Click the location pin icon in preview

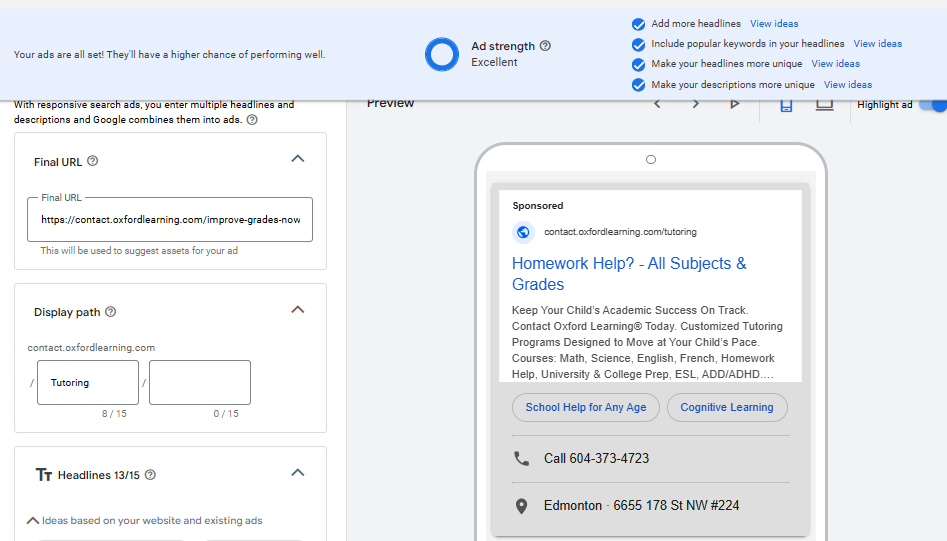tap(521, 506)
